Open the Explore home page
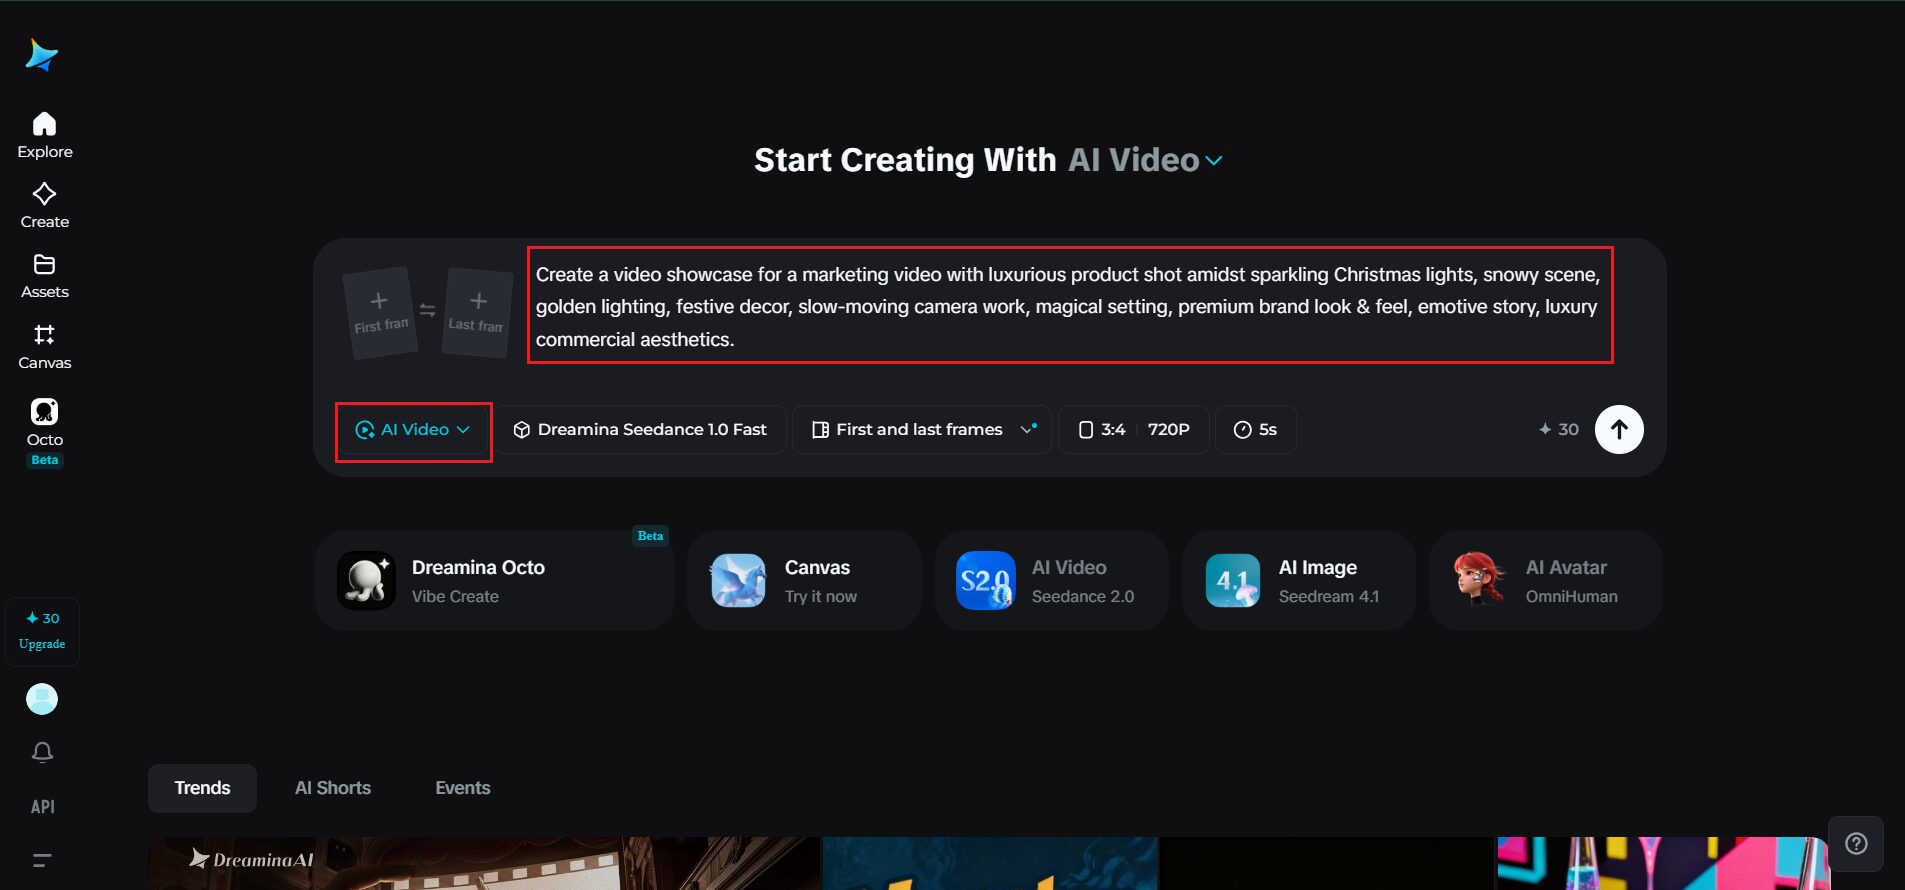The image size is (1905, 890). pyautogui.click(x=44, y=135)
